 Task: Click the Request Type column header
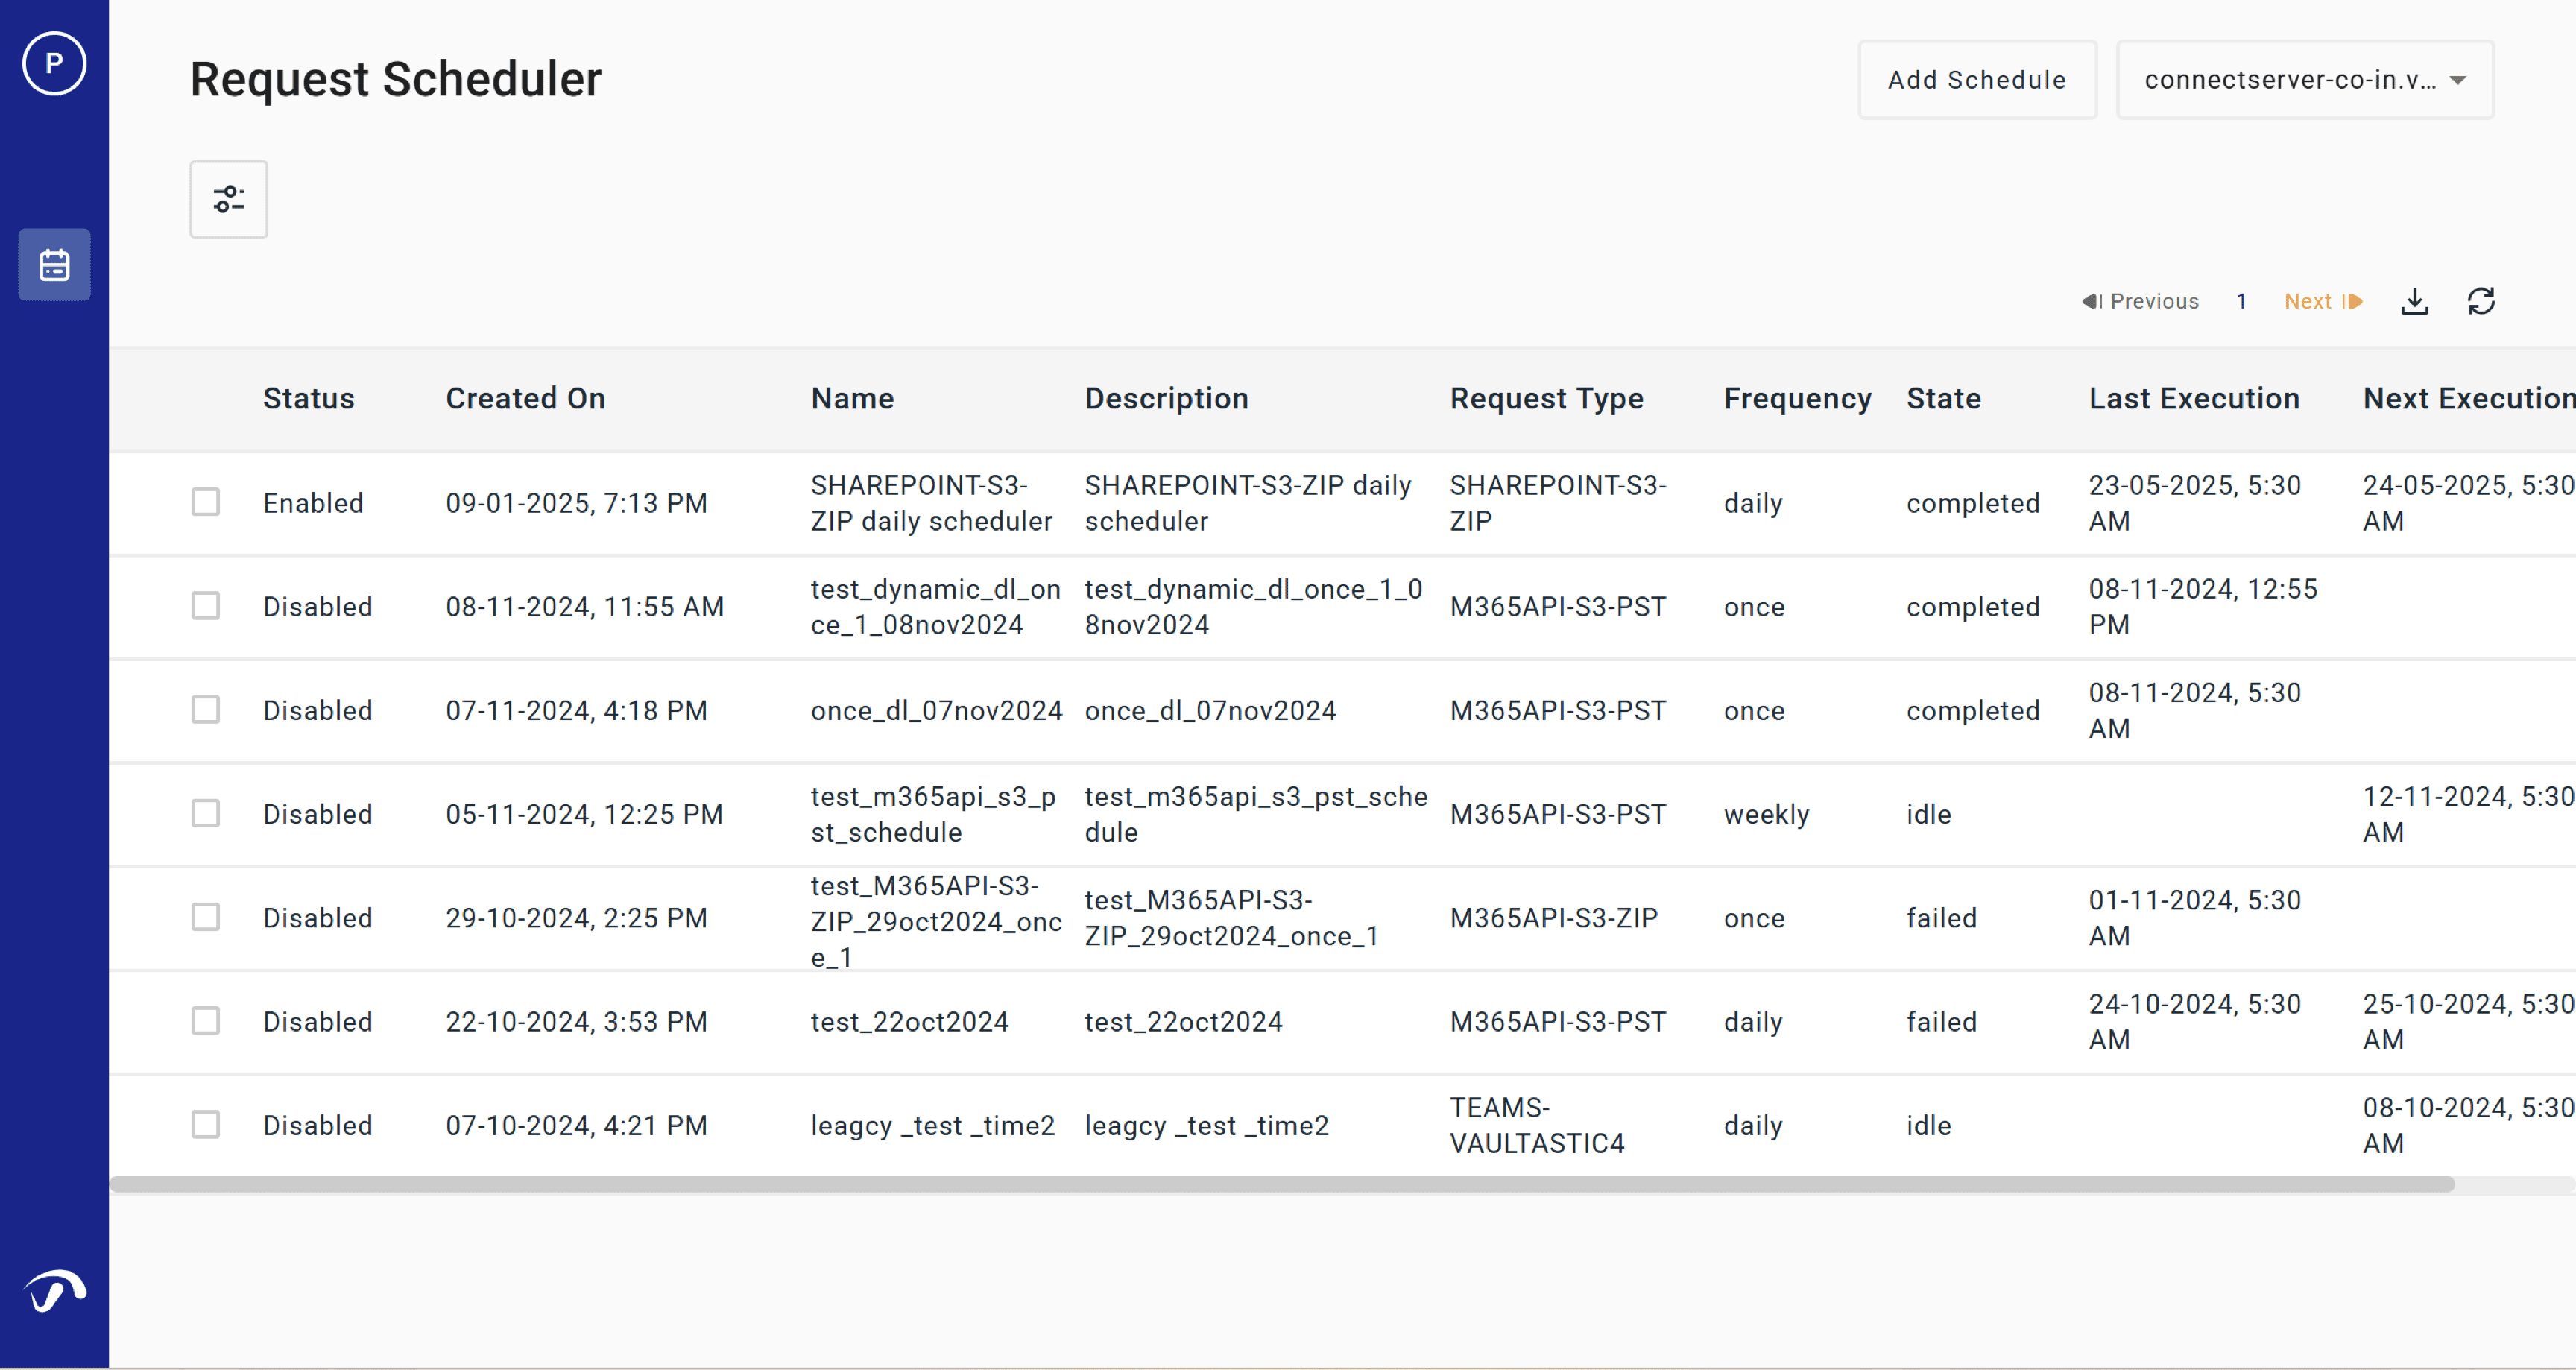coord(1546,398)
